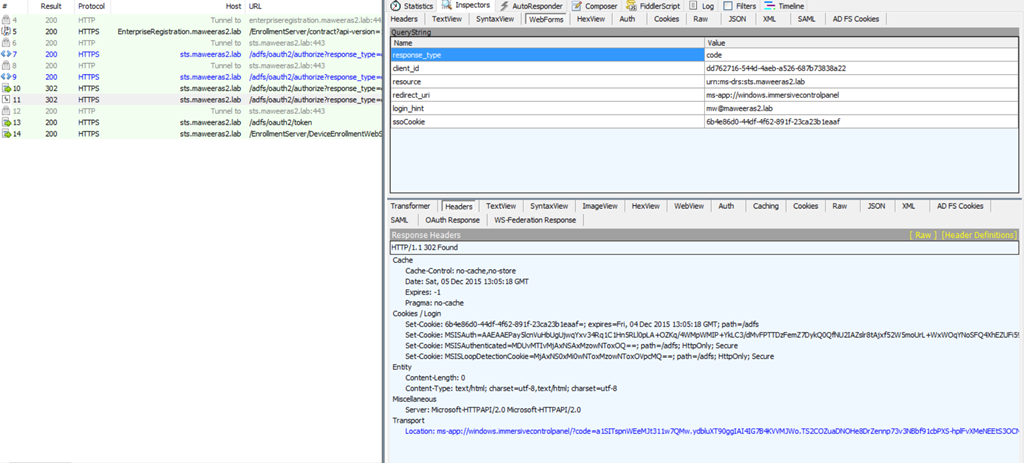The height and width of the screenshot is (463, 1024).
Task: Select the response Transformer tab
Action: tap(410, 206)
